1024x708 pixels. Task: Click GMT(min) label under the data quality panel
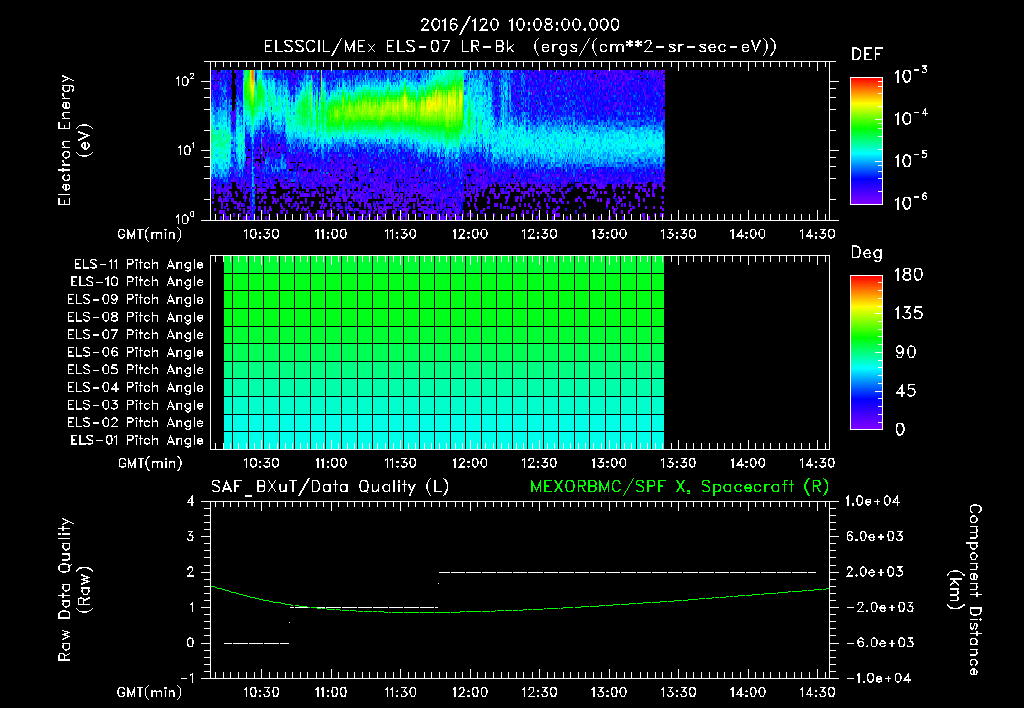click(150, 692)
